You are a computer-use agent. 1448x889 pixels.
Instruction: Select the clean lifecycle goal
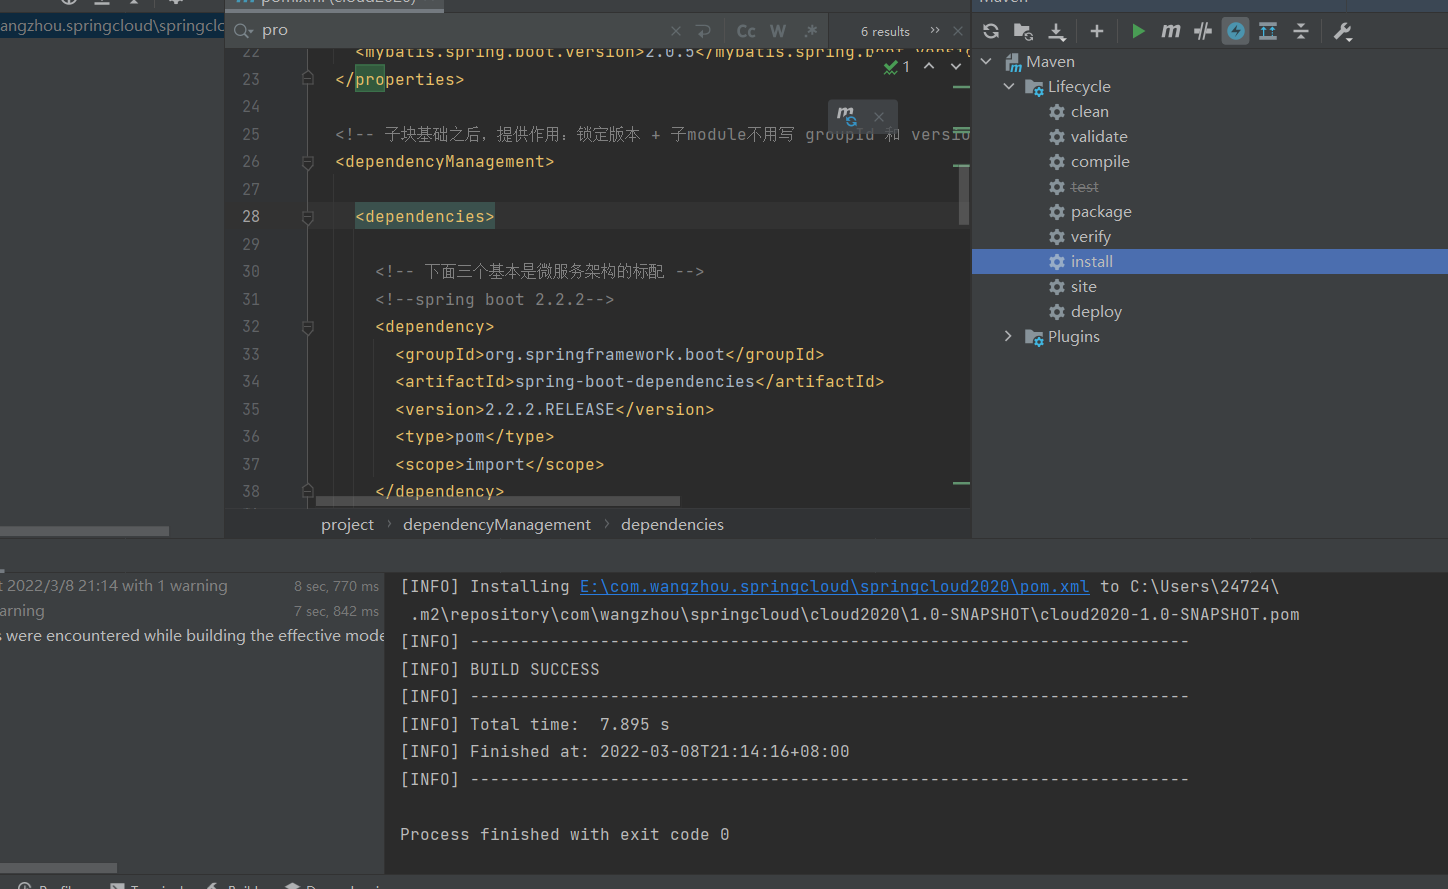[x=1089, y=112]
